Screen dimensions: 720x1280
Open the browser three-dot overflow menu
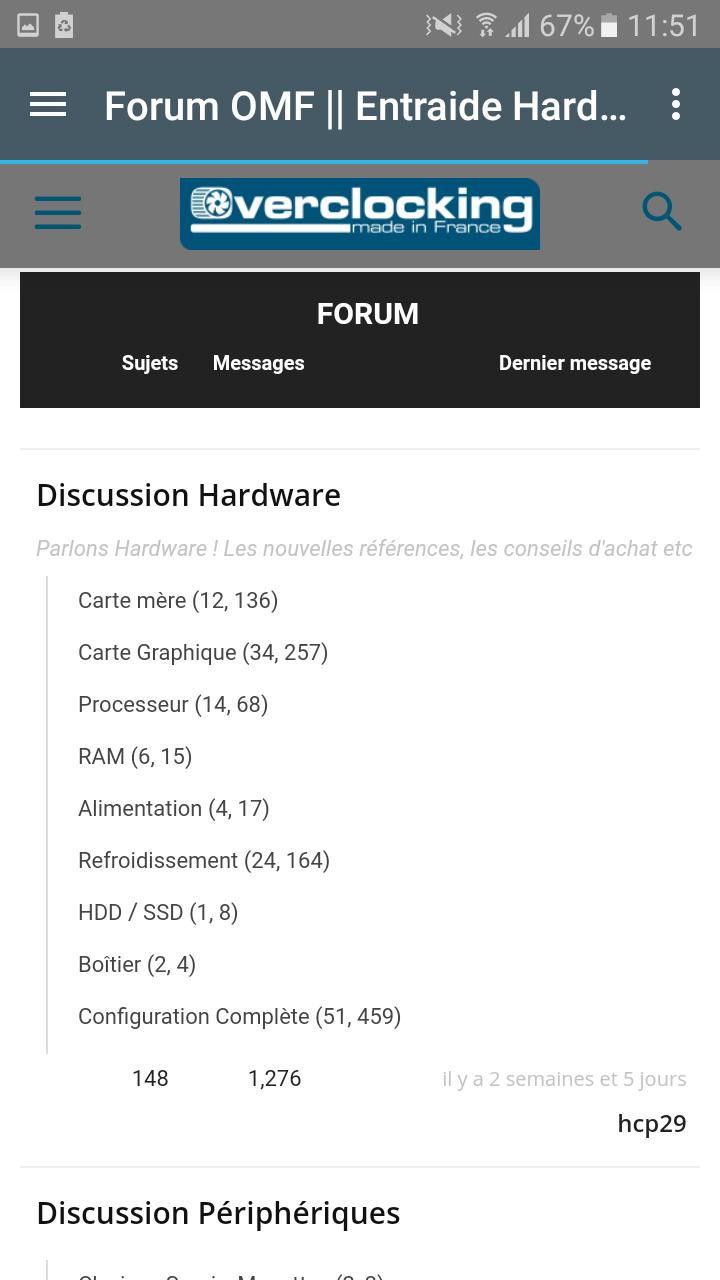pos(676,105)
